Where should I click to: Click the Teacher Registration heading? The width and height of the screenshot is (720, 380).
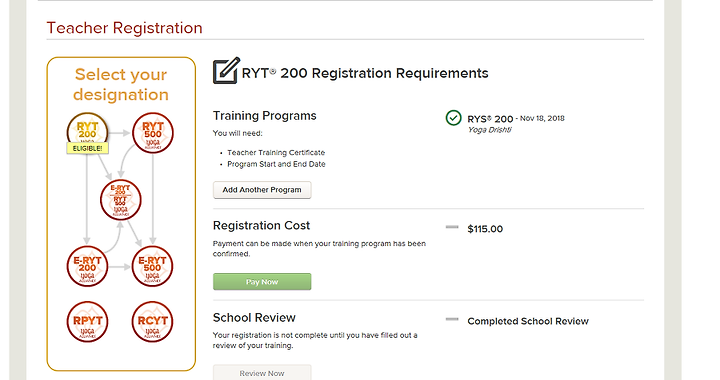pos(124,28)
